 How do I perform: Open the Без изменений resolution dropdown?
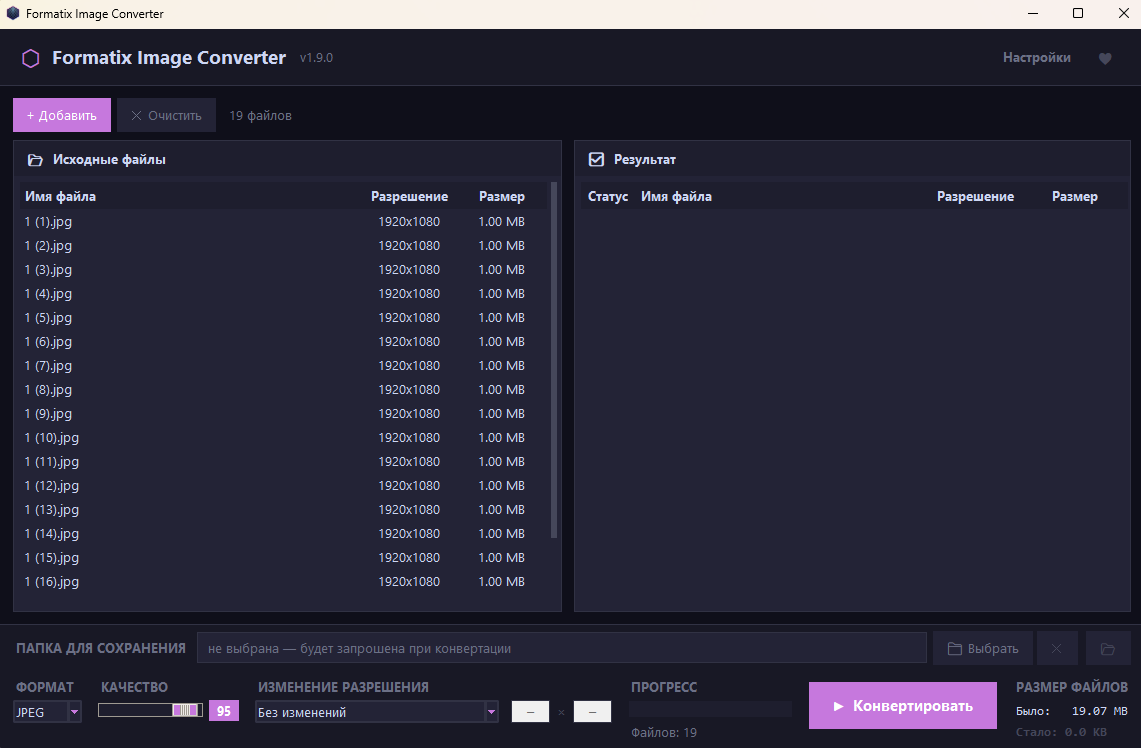point(377,712)
